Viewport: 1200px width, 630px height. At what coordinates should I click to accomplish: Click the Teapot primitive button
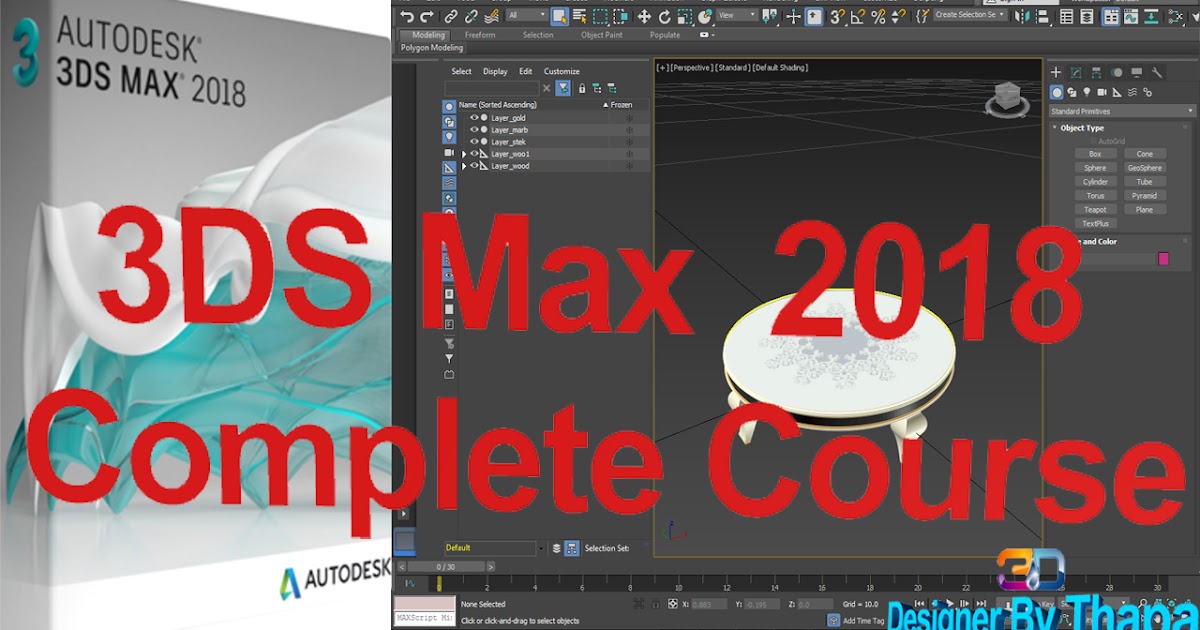click(1095, 210)
